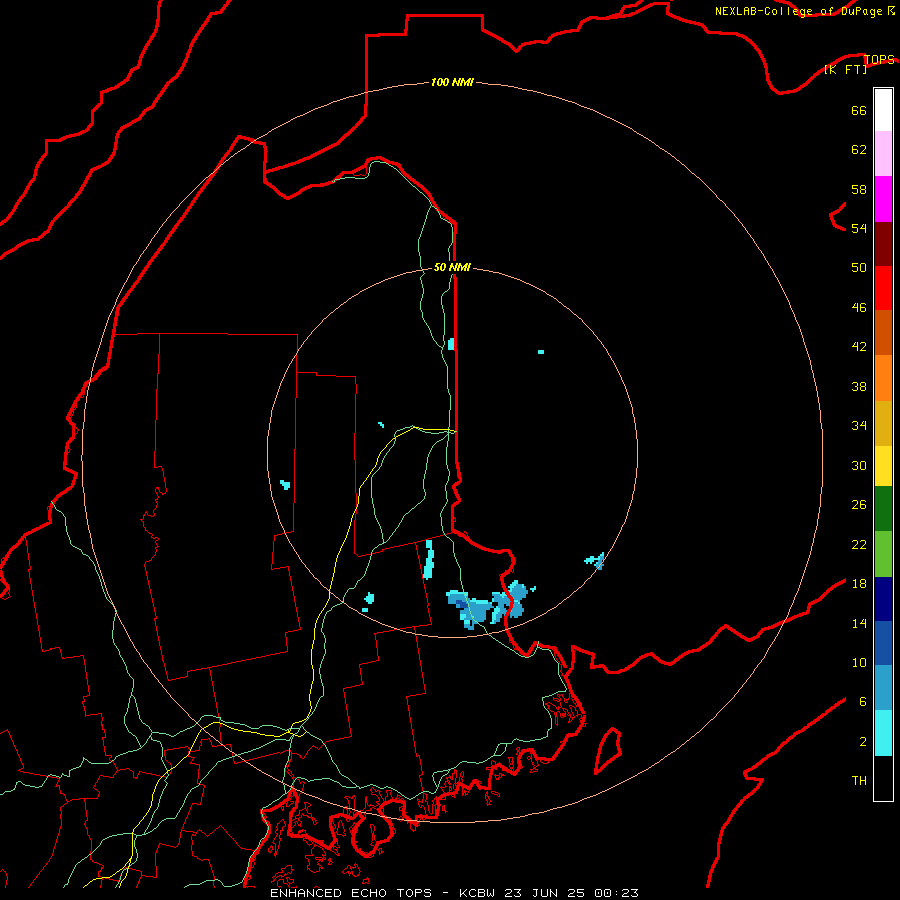900x900 pixels.
Task: Click the 42 legend value
Action: click(859, 346)
